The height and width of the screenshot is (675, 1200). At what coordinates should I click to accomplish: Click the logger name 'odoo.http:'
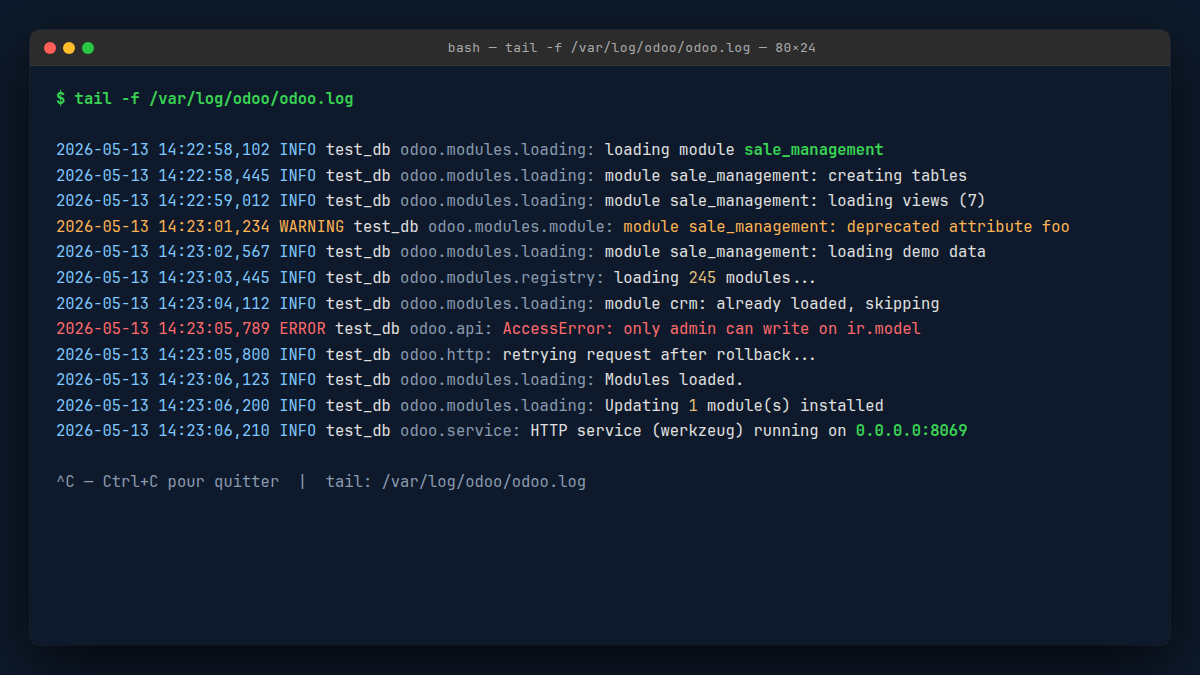coord(447,354)
